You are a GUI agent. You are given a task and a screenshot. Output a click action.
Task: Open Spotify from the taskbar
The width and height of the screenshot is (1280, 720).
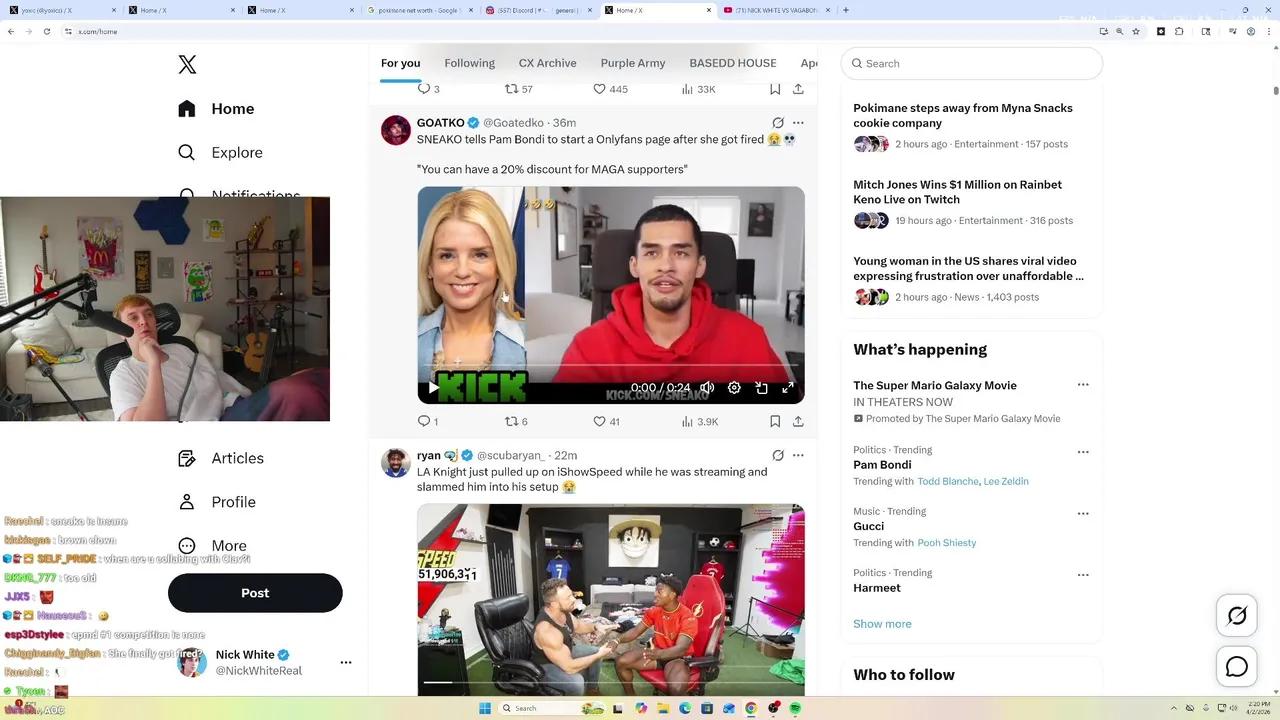click(795, 708)
